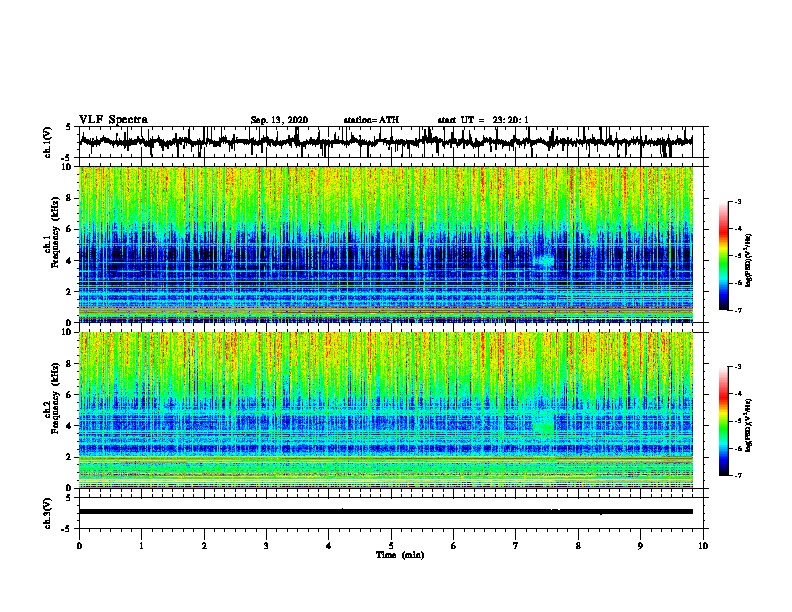Click the ch.1 colorbar log(PSD) unit label
792x612 pixels.
point(749,261)
